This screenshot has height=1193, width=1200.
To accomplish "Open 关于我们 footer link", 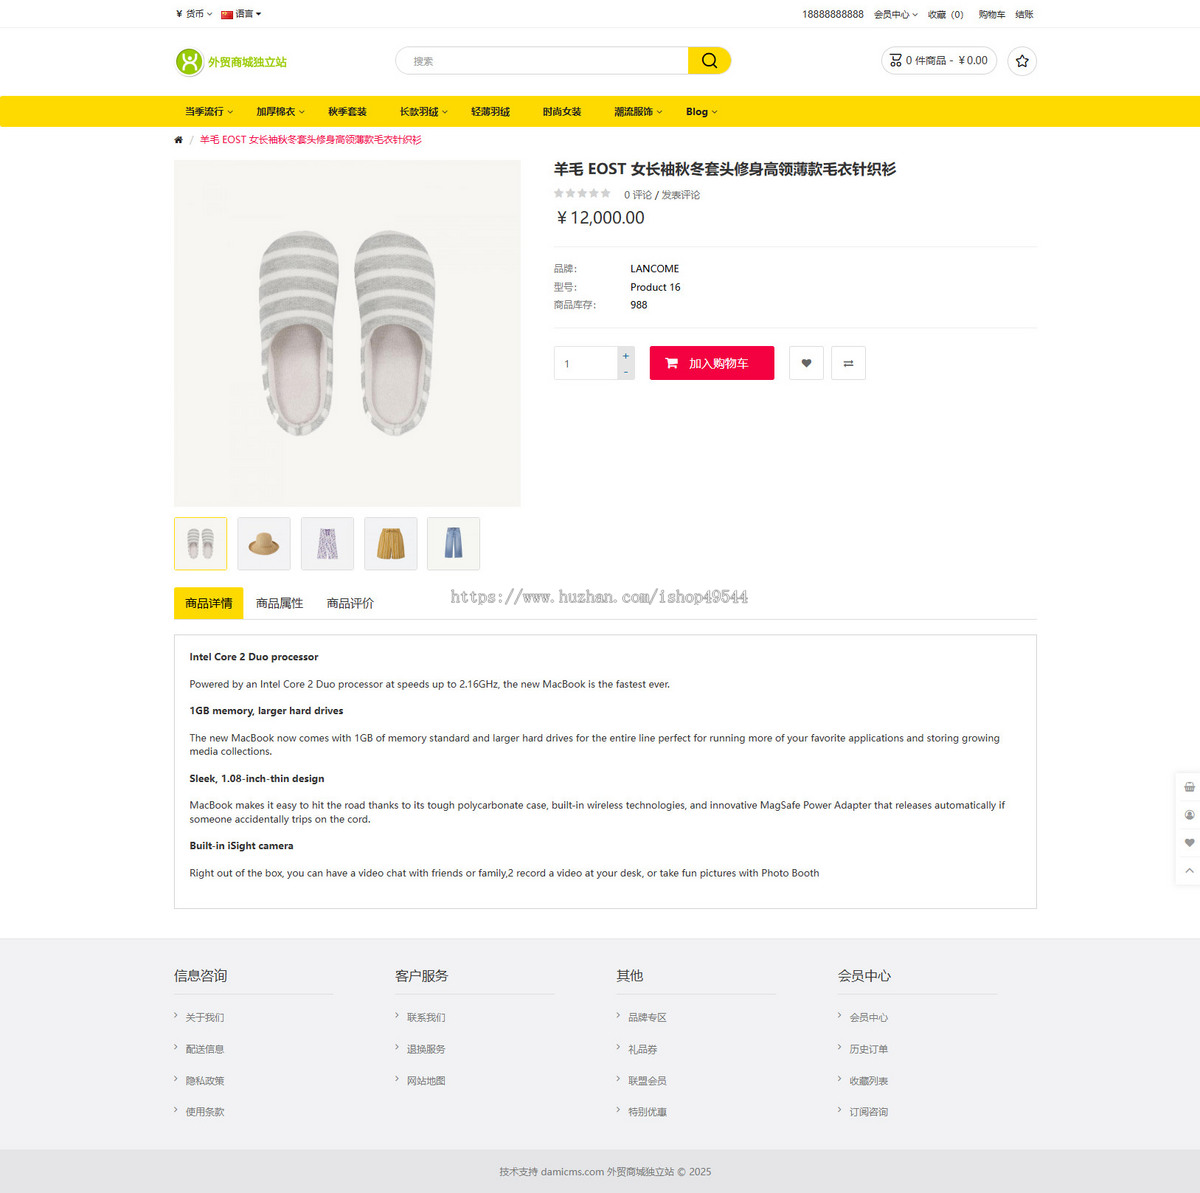I will (x=204, y=1018).
